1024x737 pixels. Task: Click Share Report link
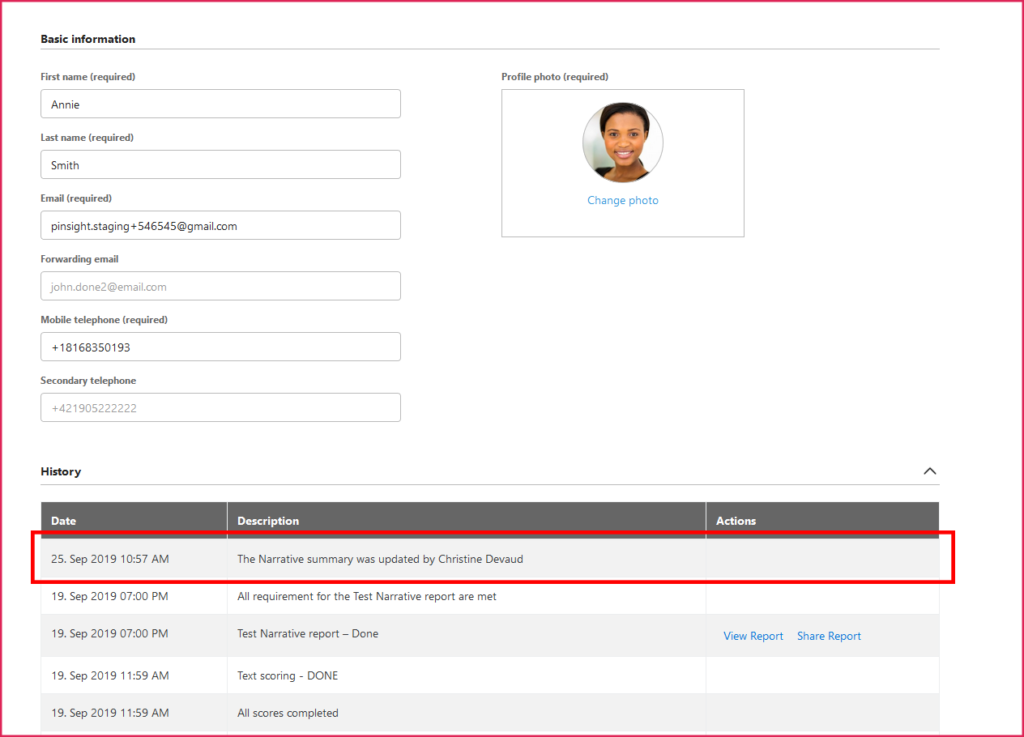coord(828,636)
